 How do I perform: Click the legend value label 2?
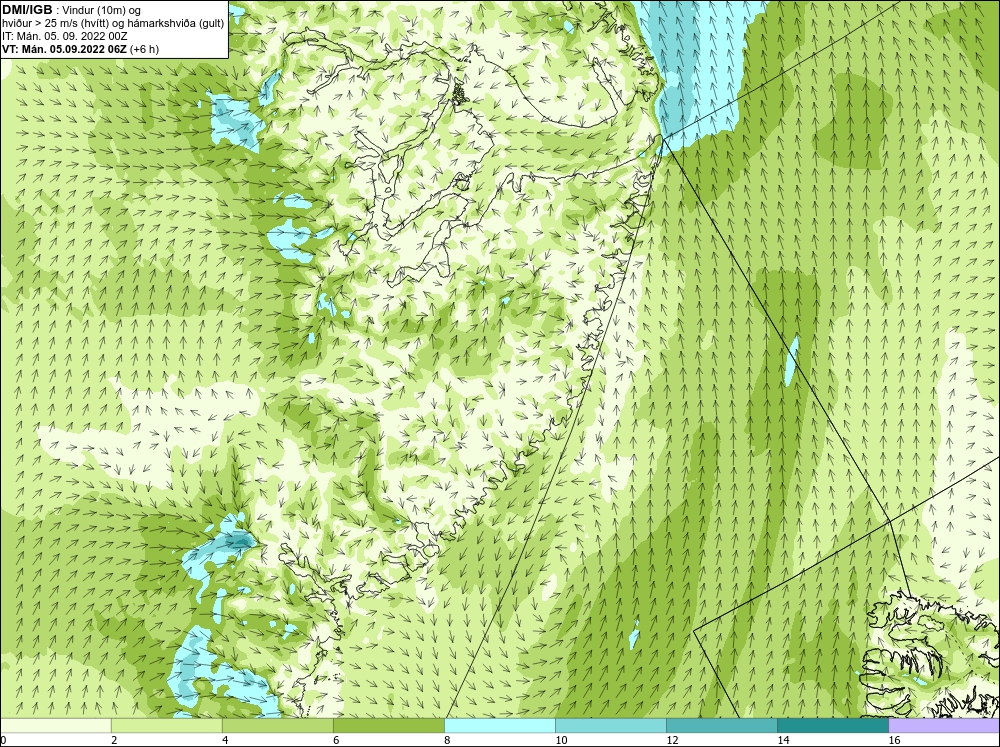click(114, 740)
